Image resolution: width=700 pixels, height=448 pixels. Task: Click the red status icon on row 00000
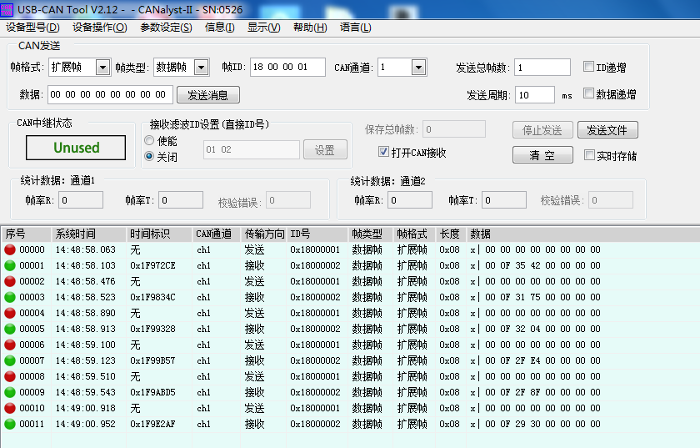click(x=10, y=250)
